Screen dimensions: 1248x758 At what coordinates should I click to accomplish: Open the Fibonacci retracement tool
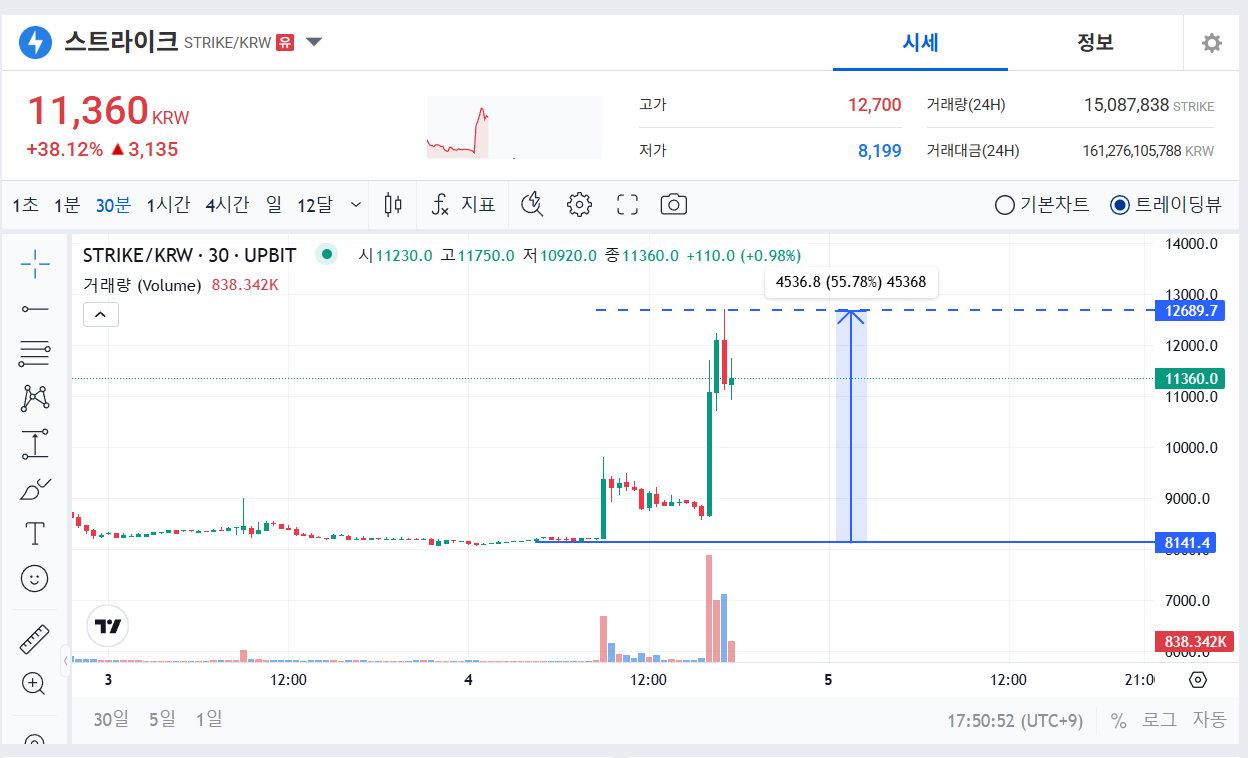coord(35,353)
